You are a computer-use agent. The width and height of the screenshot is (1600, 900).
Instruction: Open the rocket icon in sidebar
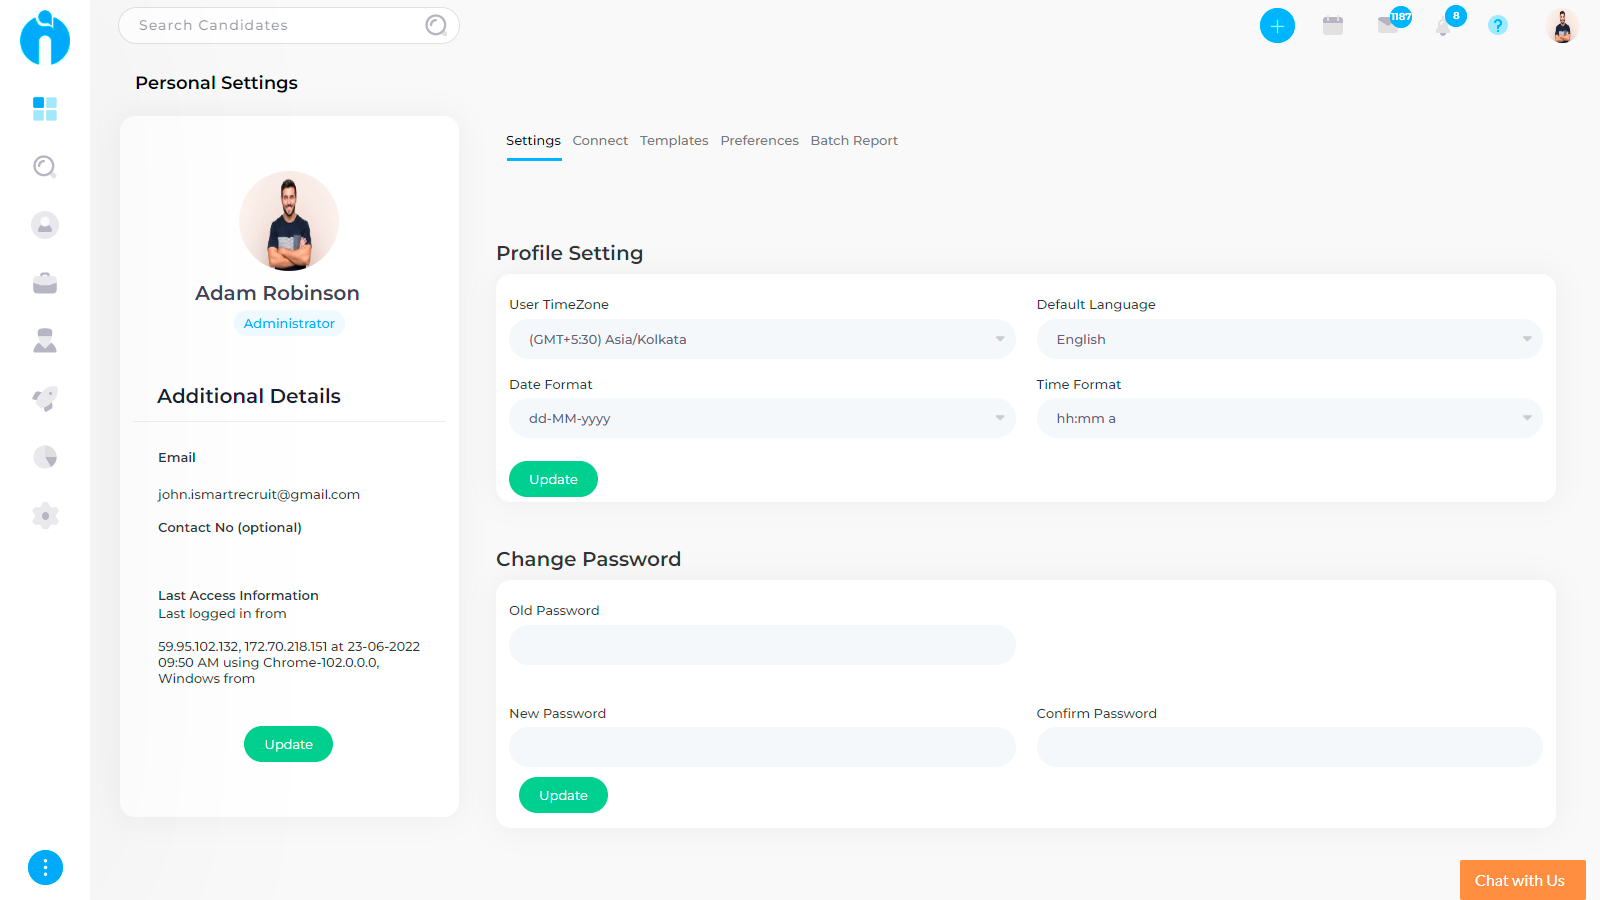[x=45, y=399]
